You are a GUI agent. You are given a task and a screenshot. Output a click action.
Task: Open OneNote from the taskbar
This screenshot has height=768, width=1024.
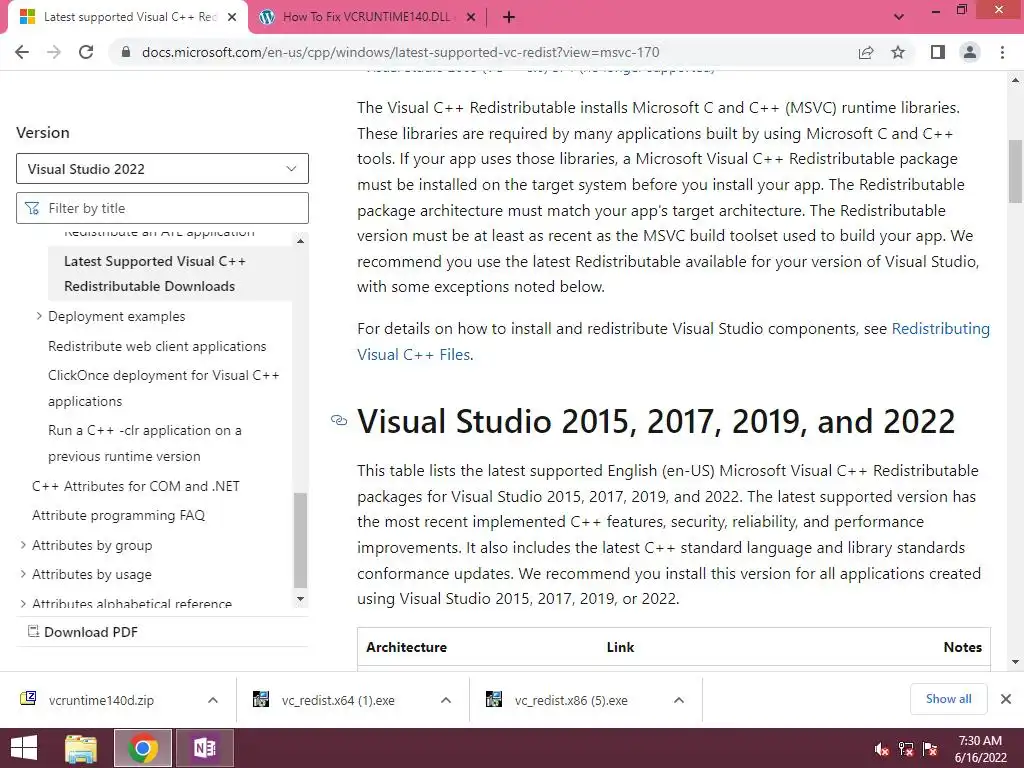click(x=204, y=748)
